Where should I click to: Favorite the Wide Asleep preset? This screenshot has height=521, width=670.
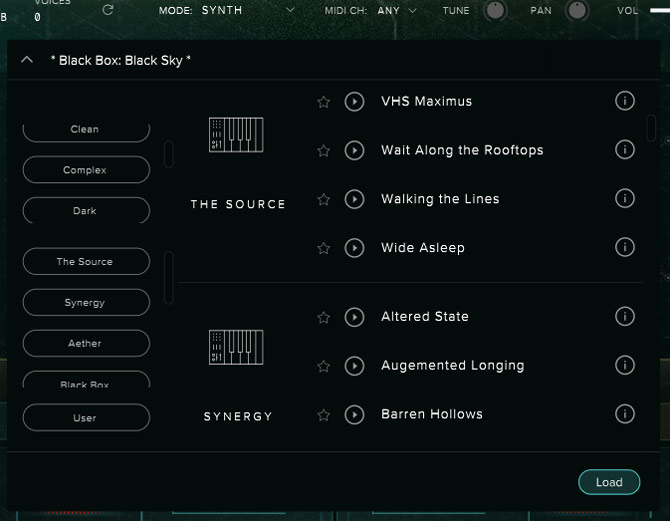coord(323,248)
